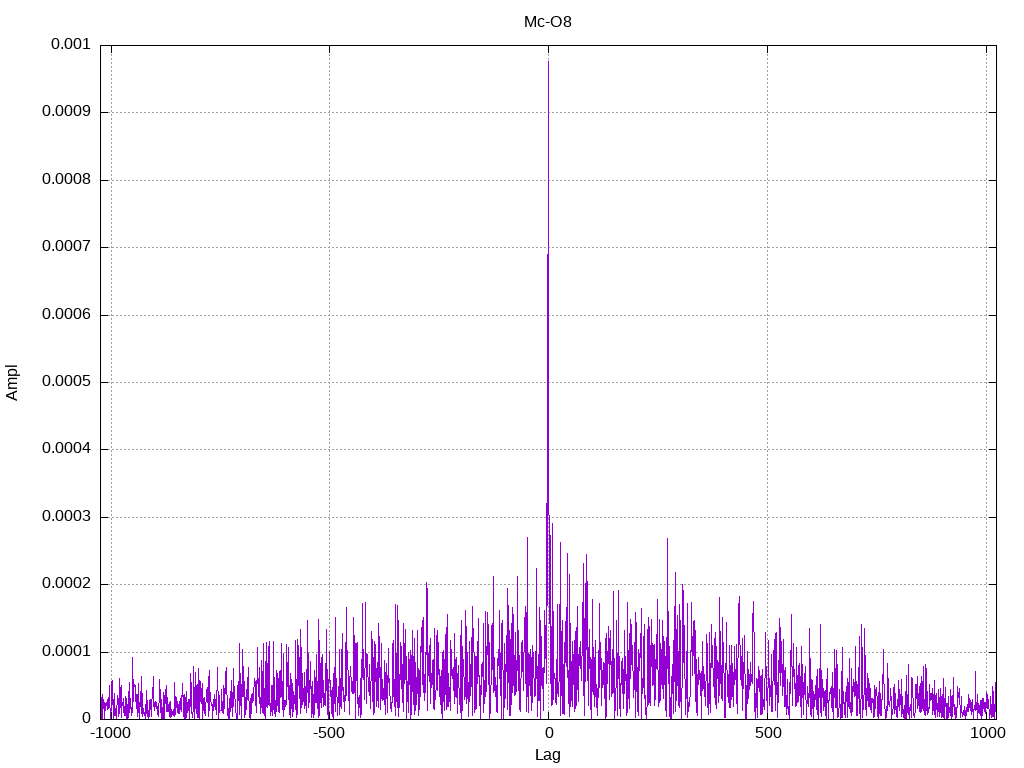The image size is (1024, 768).
Task: Click the 500 x-axis tick label
Action: pyautogui.click(x=767, y=733)
